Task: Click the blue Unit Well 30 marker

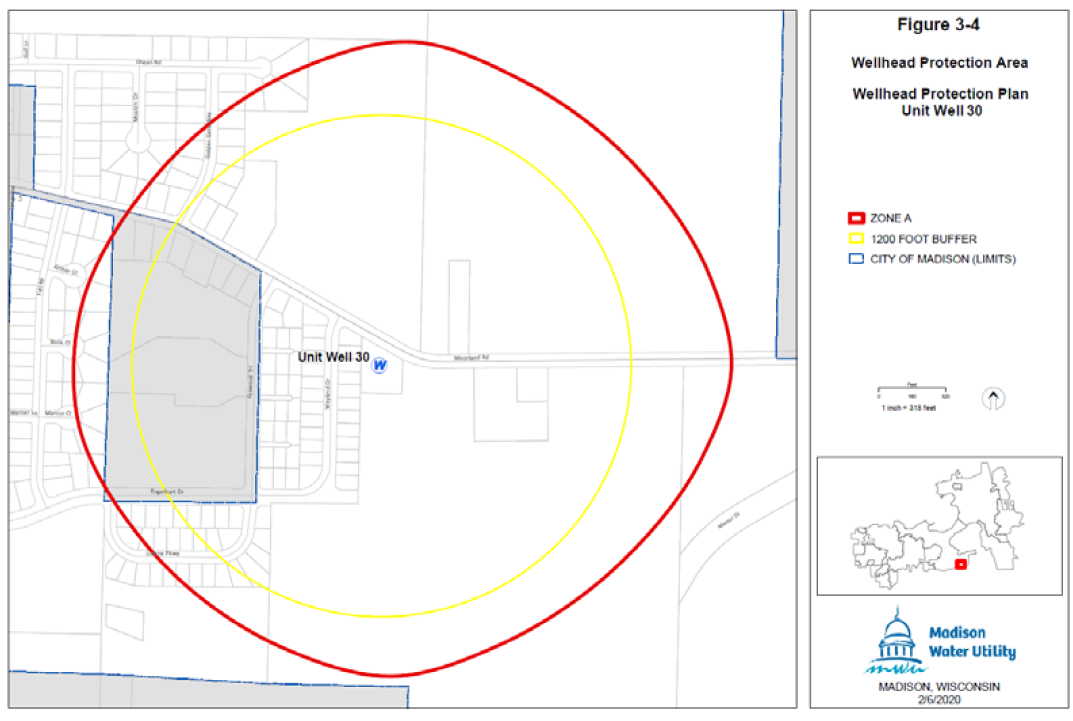Action: pyautogui.click(x=379, y=366)
